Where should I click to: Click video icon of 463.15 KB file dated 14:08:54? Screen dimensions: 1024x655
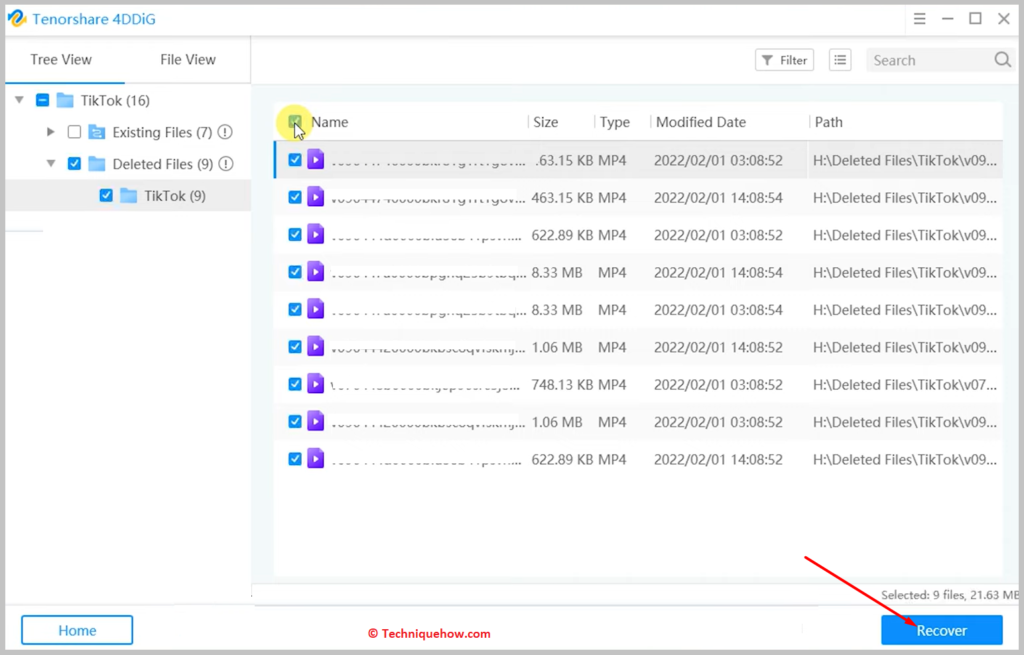[315, 197]
